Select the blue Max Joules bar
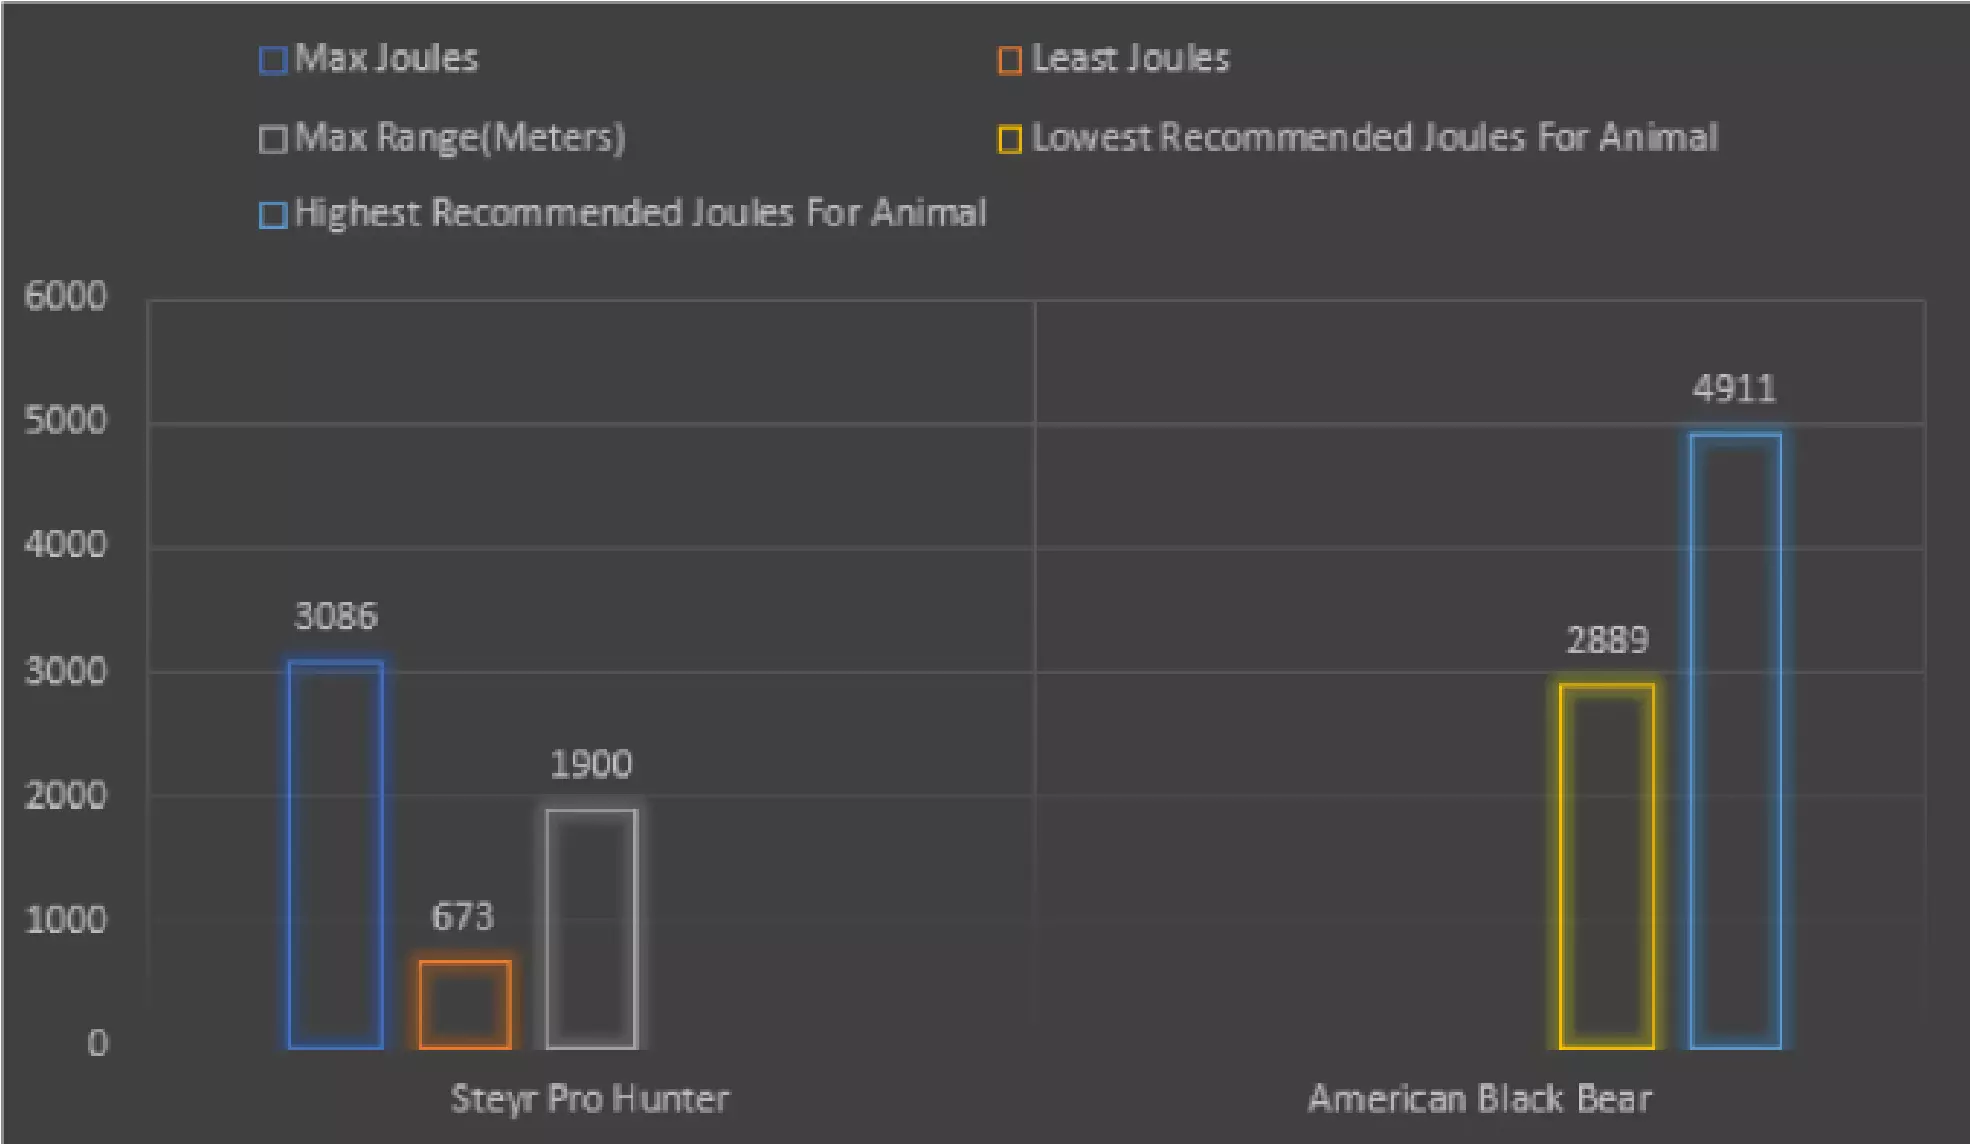Screen dimensions: 1970x1144 pyautogui.click(x=336, y=855)
